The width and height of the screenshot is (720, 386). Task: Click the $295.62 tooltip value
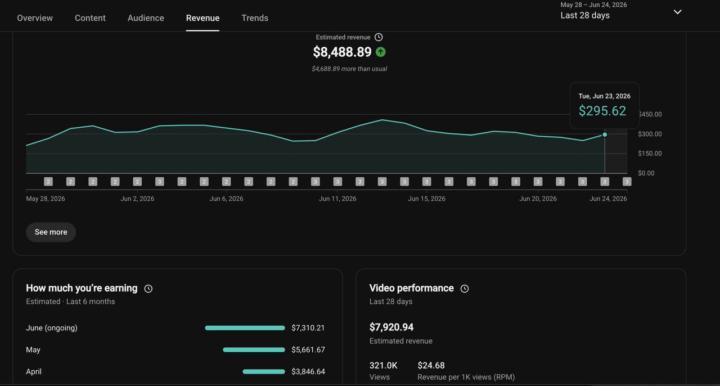602,111
